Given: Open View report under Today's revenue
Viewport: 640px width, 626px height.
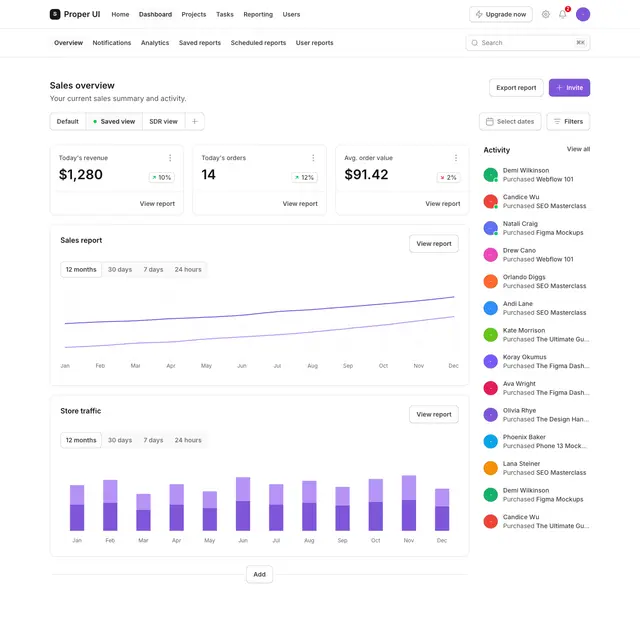Looking at the screenshot, I should click(157, 203).
